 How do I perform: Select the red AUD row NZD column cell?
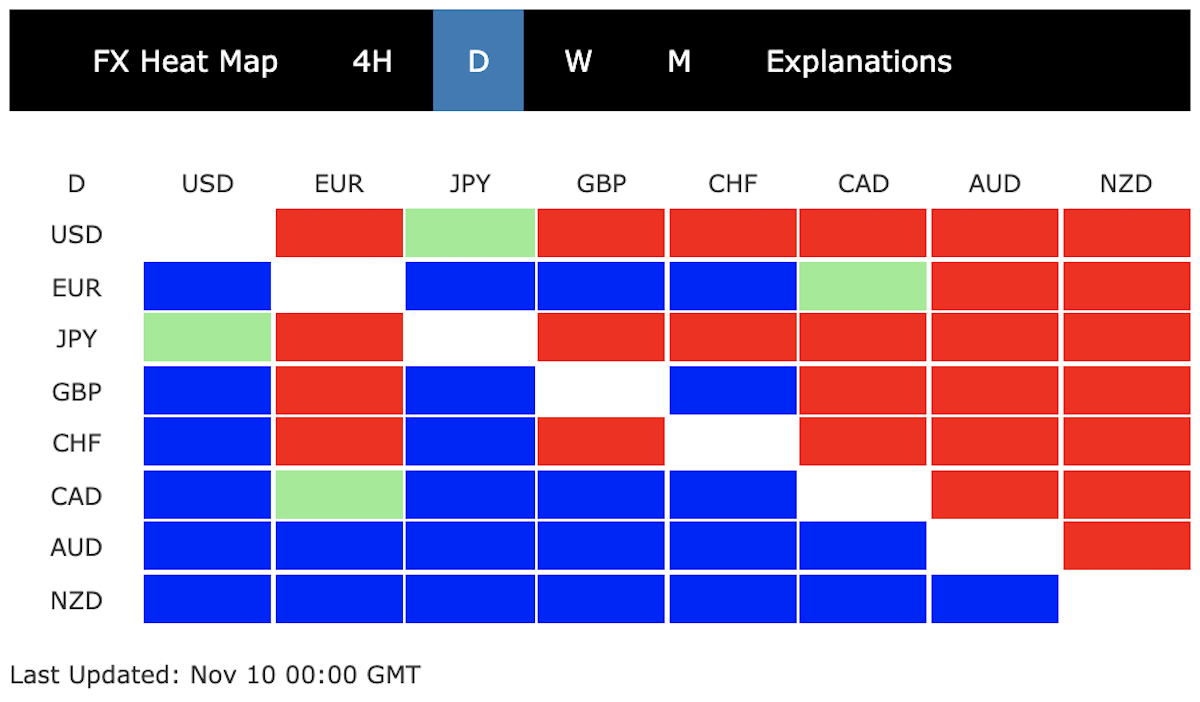[1127, 546]
